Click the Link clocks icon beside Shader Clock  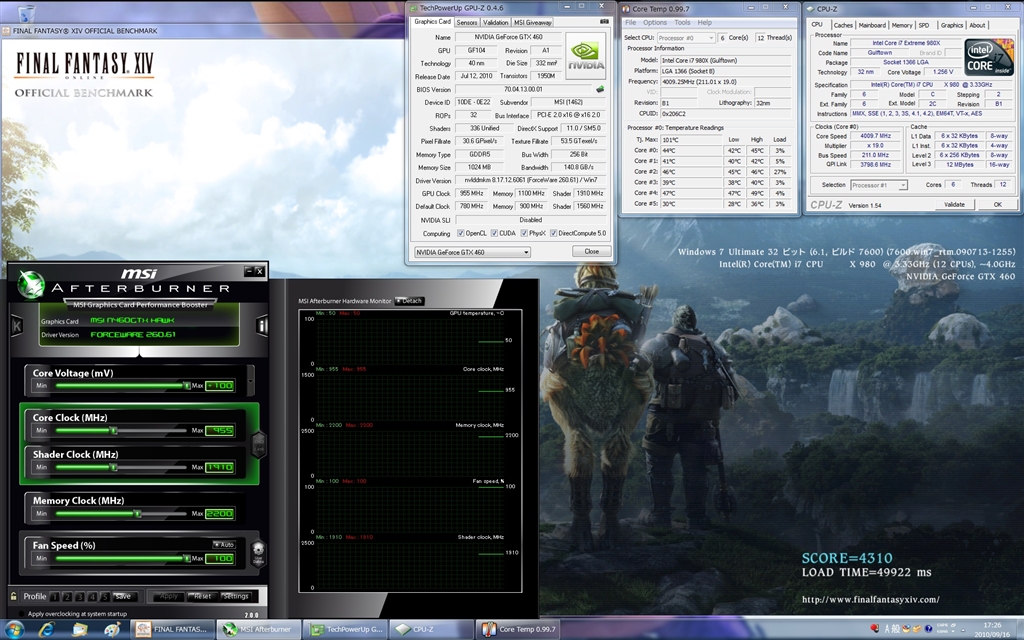point(258,443)
